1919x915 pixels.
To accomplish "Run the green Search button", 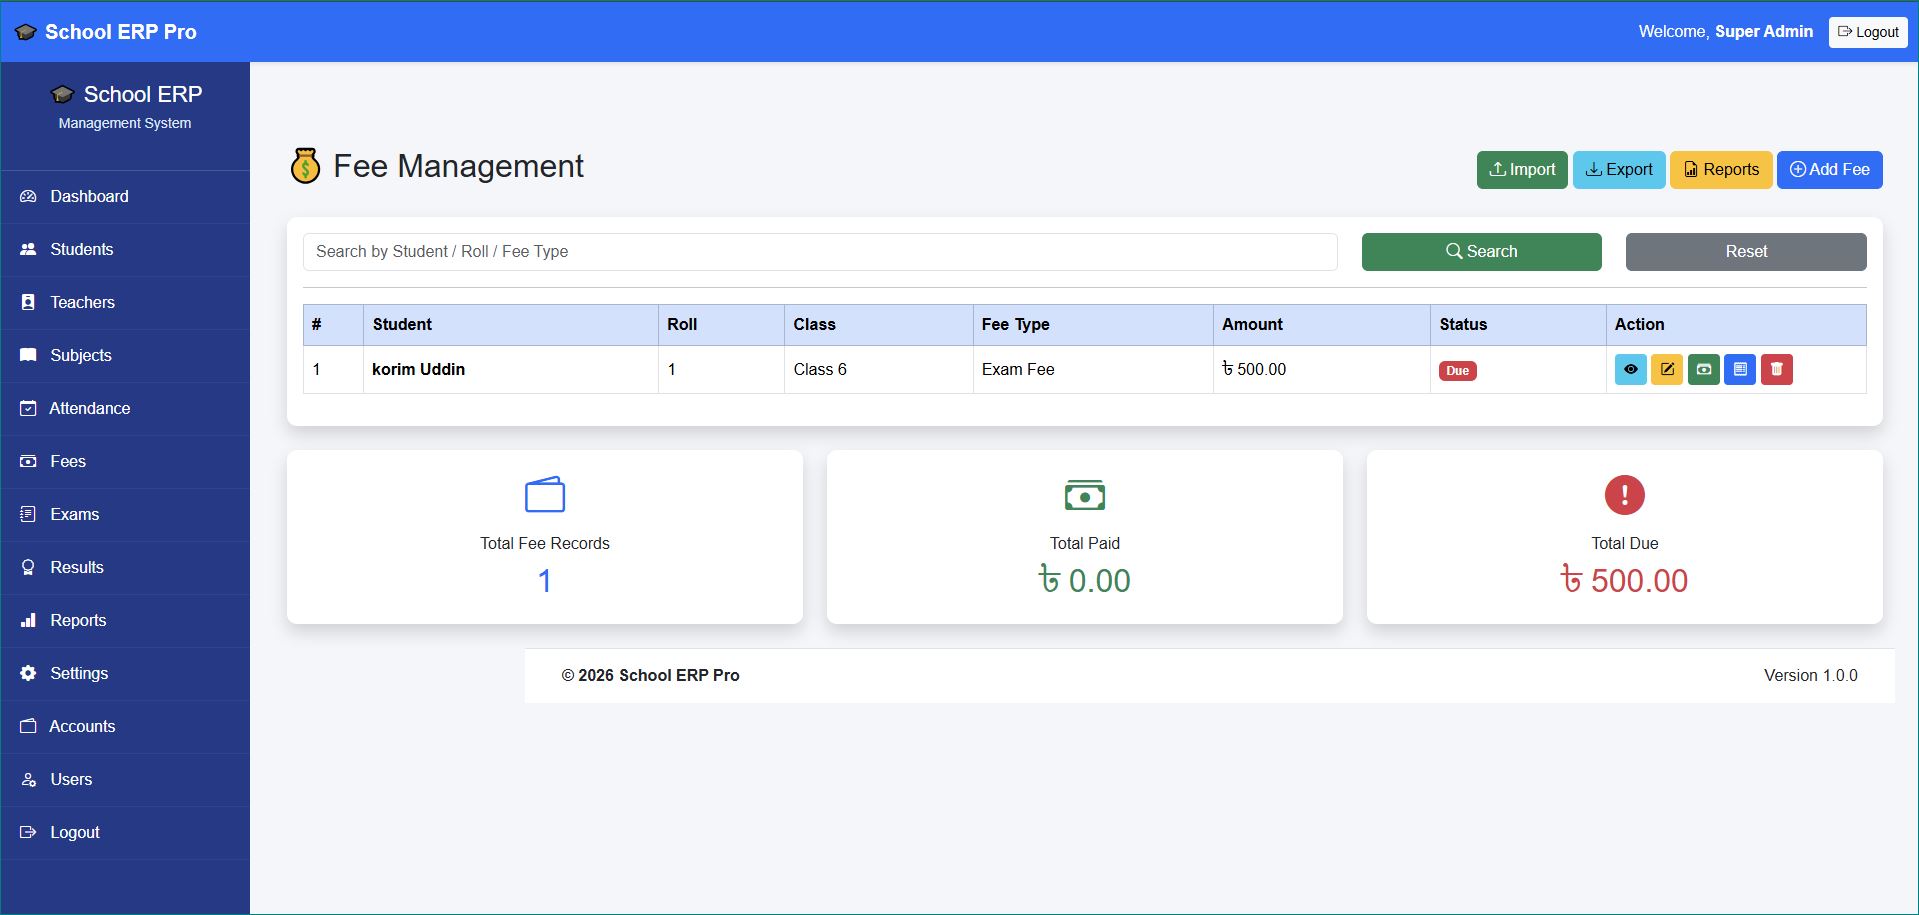I will [x=1481, y=252].
